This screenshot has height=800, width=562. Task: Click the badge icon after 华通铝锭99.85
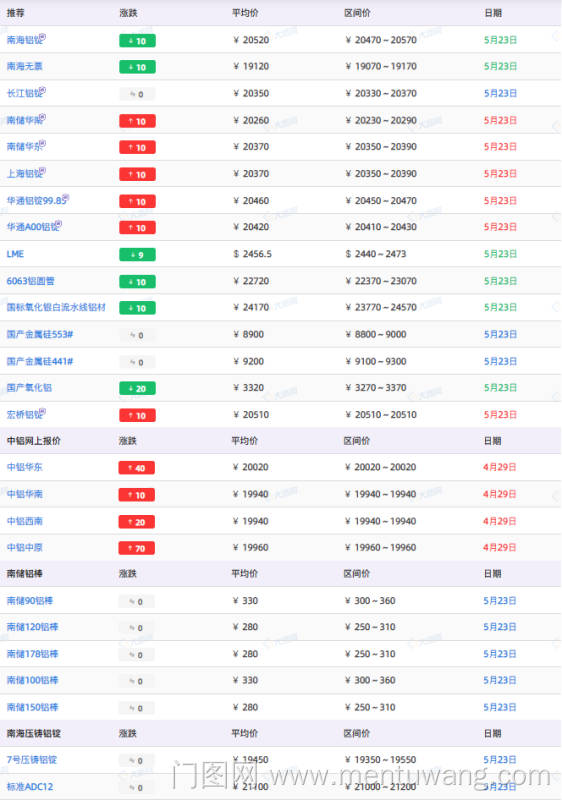pyautogui.click(x=66, y=197)
